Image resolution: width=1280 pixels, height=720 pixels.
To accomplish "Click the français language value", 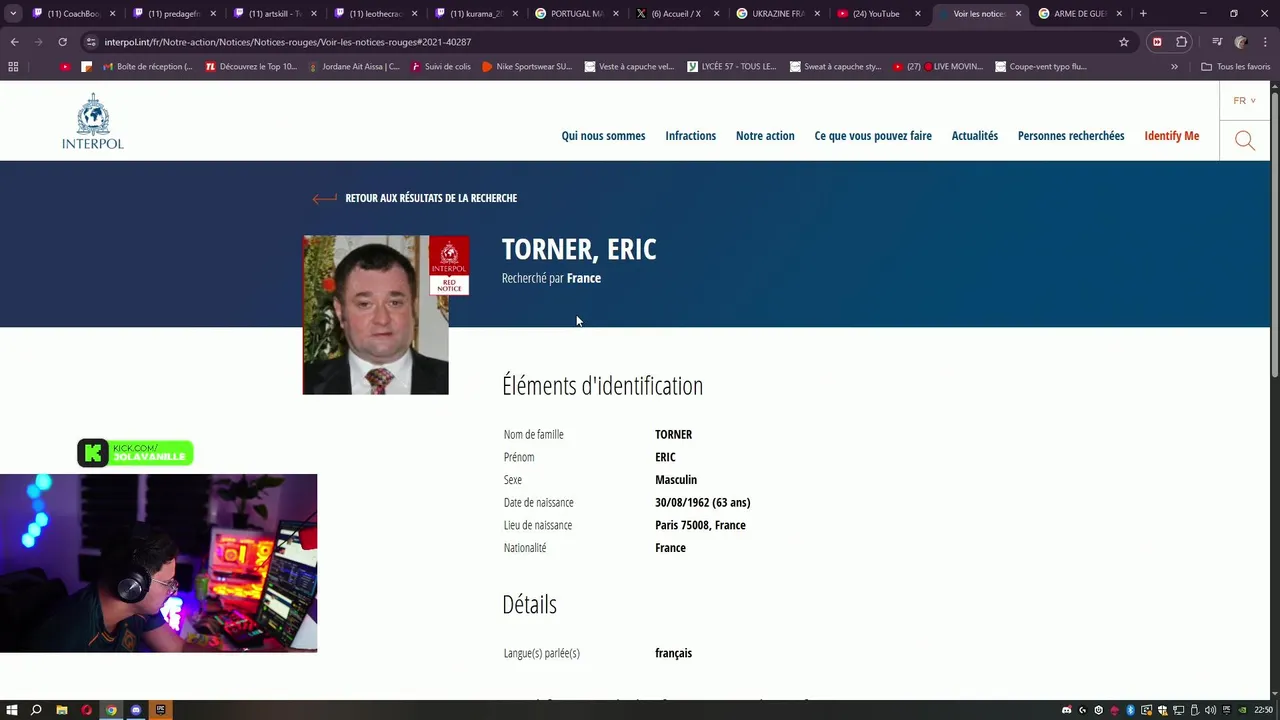I will 673,653.
